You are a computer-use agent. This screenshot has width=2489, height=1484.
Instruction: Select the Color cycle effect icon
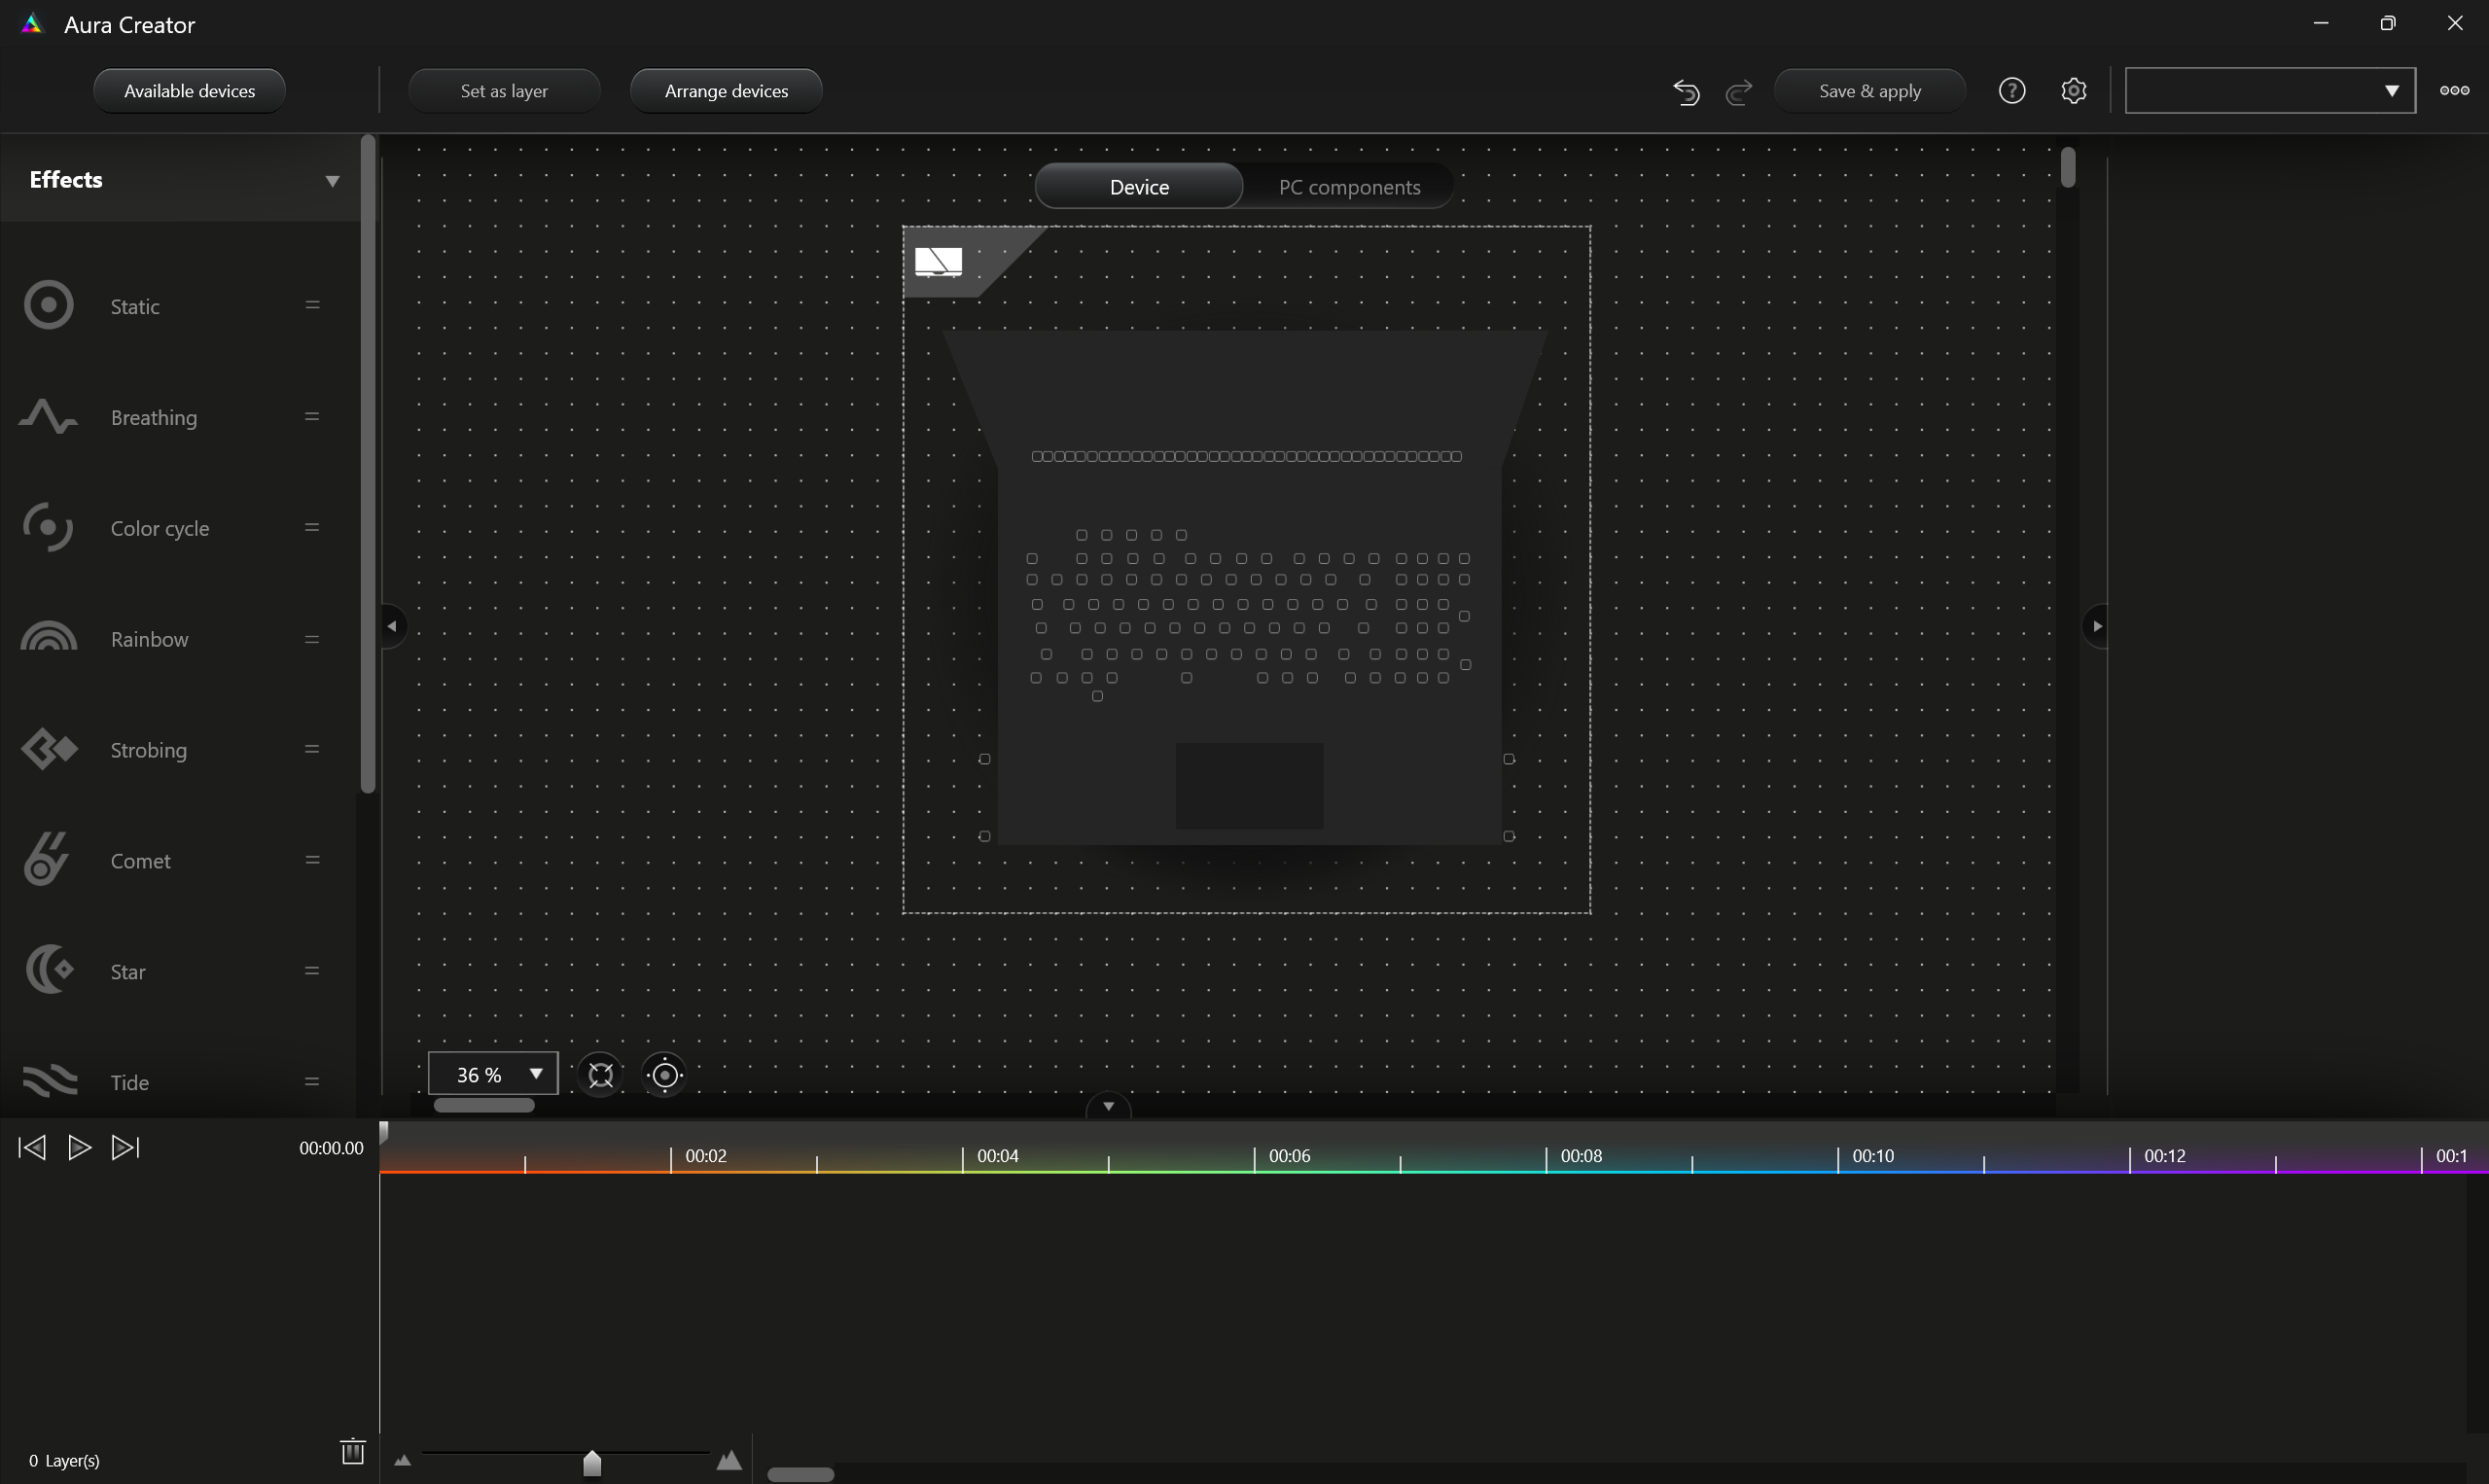(x=48, y=527)
